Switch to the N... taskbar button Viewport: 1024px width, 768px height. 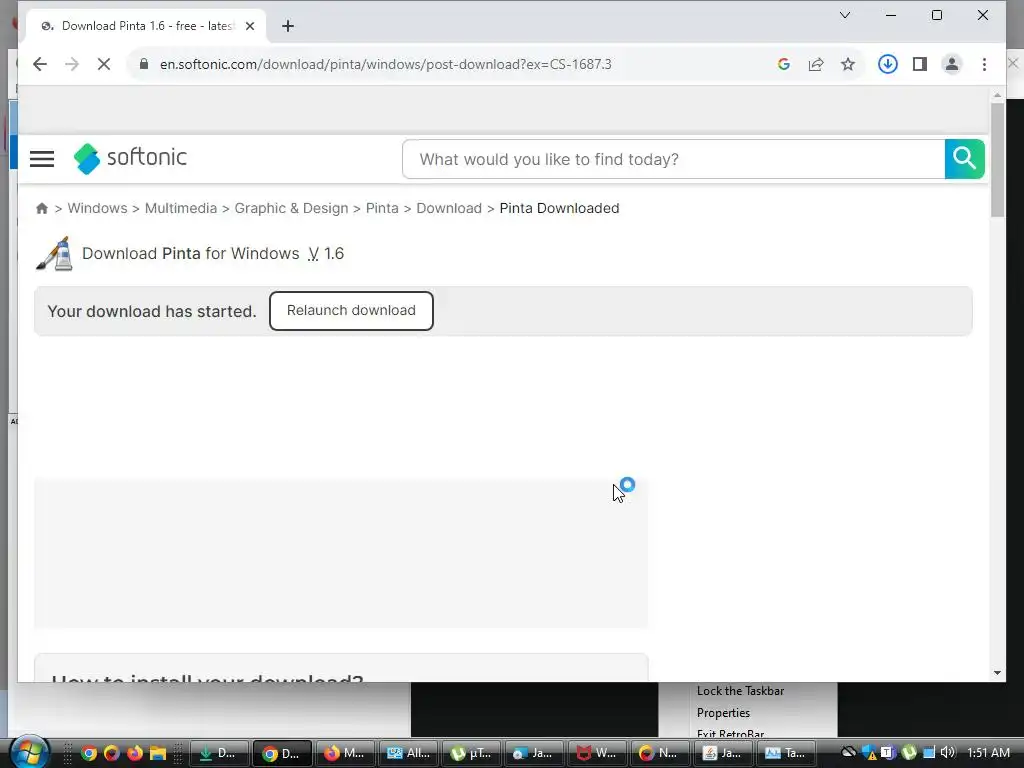click(x=660, y=753)
